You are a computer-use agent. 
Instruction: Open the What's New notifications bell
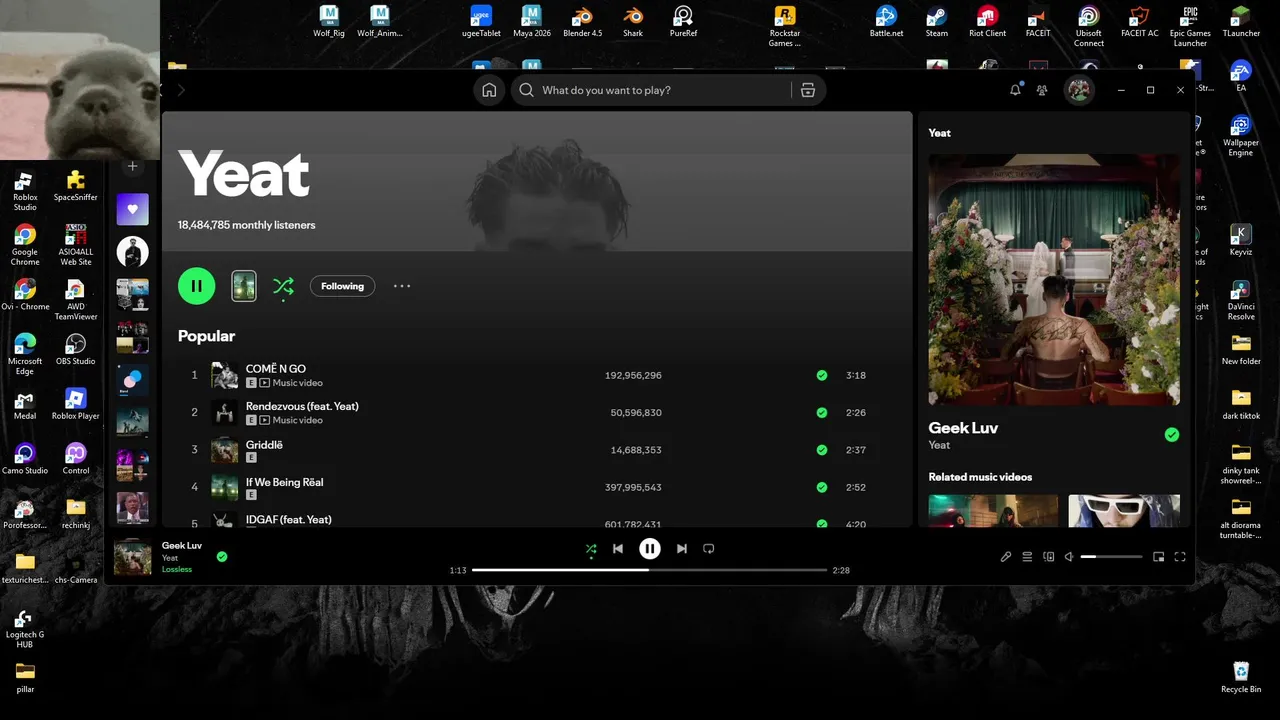click(x=1015, y=90)
